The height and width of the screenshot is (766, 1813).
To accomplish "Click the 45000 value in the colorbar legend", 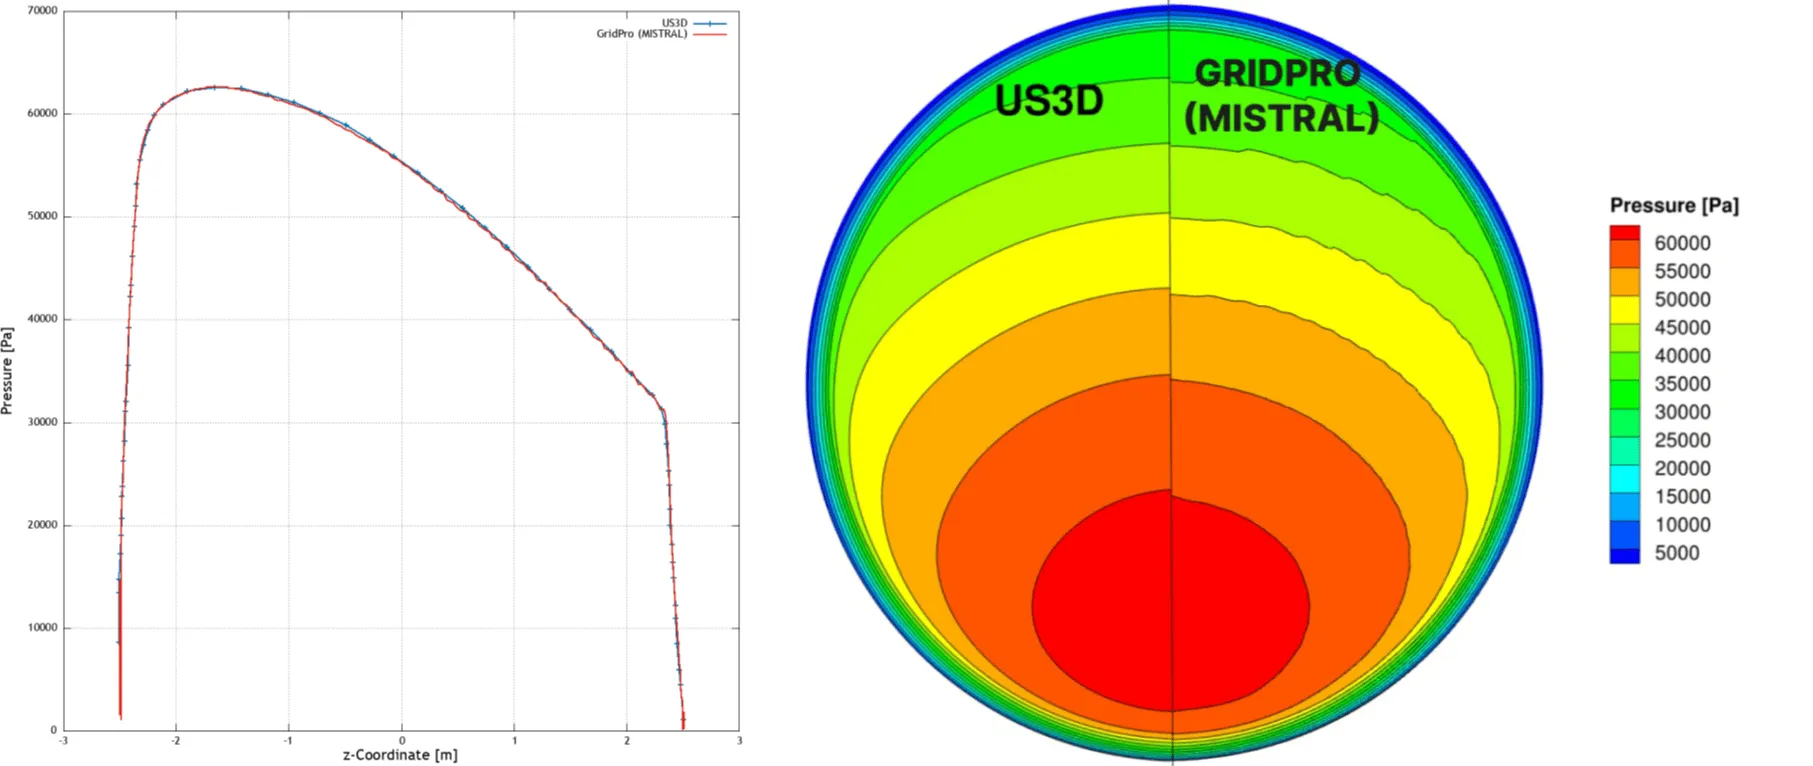I will click(1682, 327).
